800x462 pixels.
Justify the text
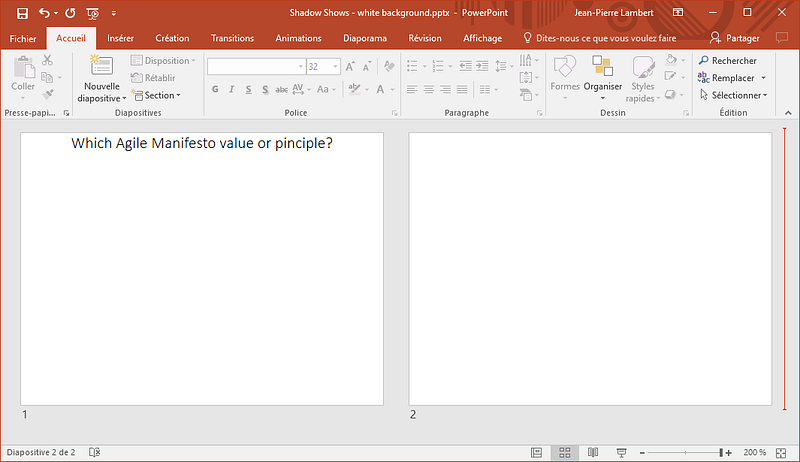tap(462, 90)
